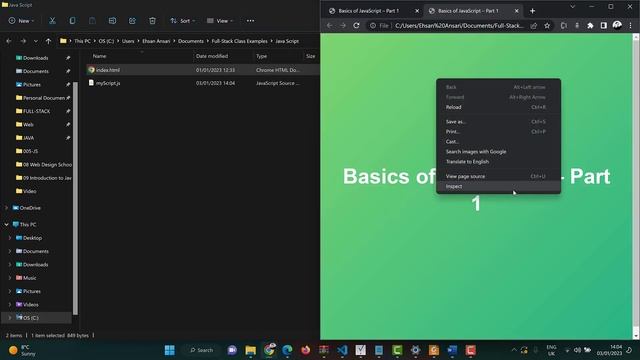Select the index.html file
Image resolution: width=640 pixels, height=360 pixels.
coord(202,70)
